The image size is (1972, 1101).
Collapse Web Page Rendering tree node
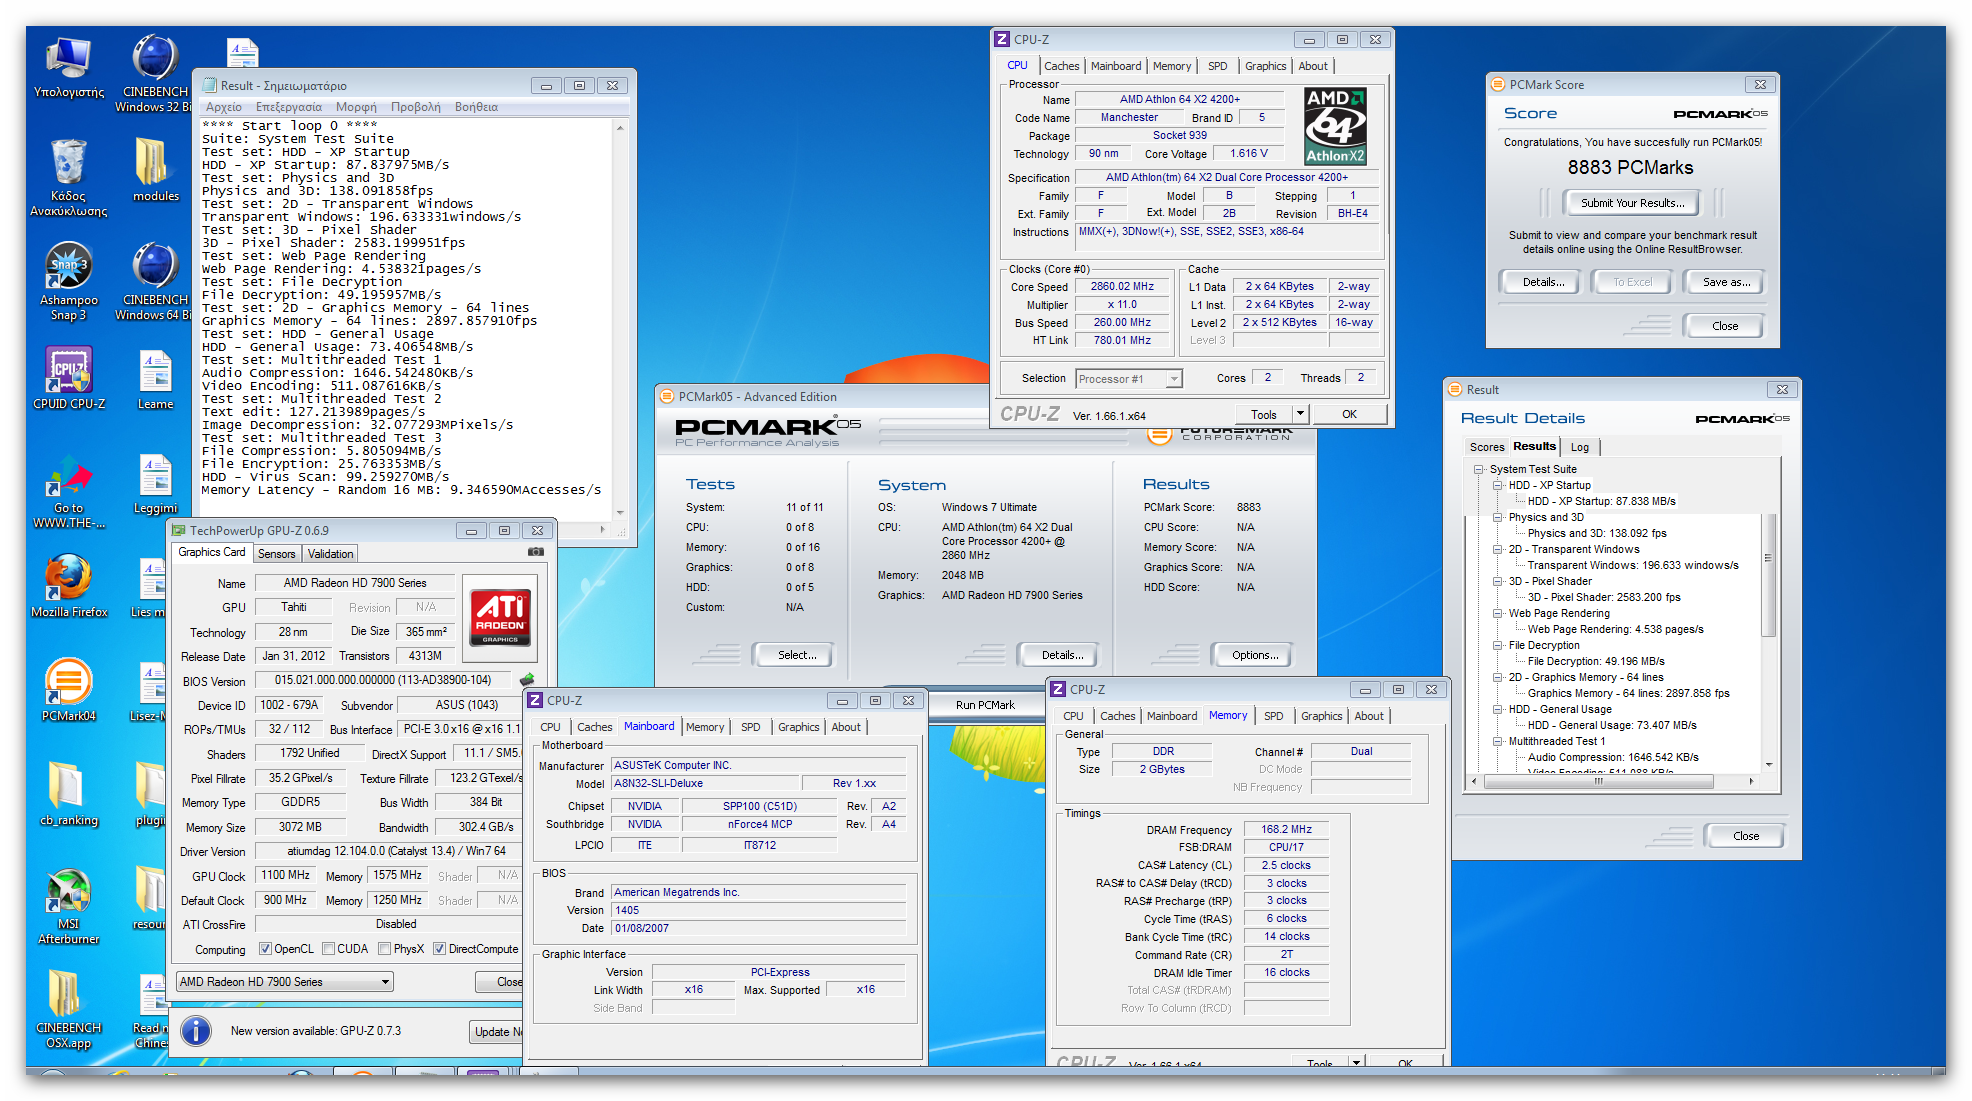coord(1498,613)
